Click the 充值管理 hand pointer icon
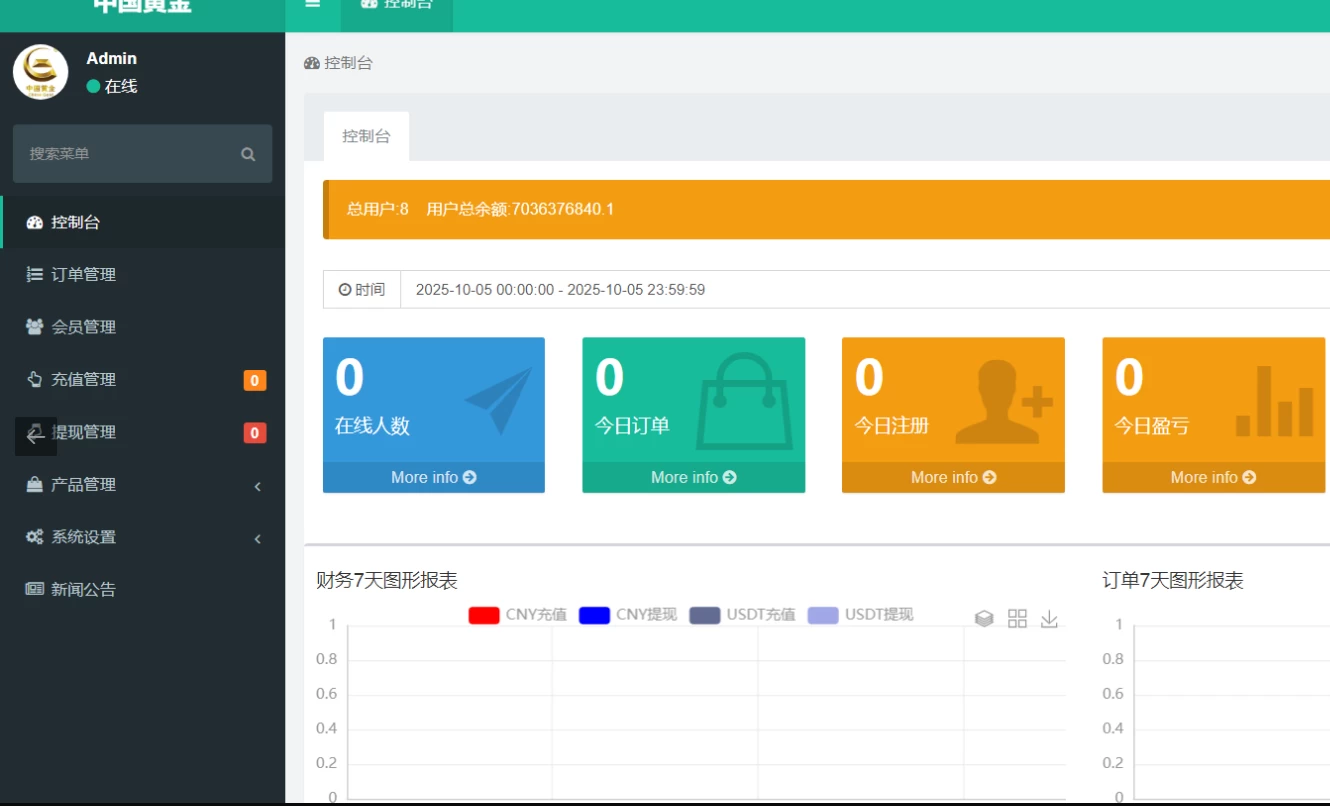 (x=34, y=379)
